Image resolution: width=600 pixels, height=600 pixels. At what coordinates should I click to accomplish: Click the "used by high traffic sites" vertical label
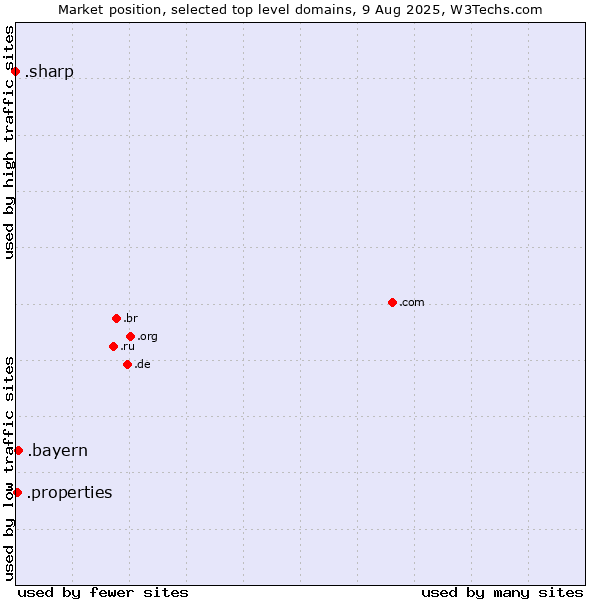click(x=9, y=142)
